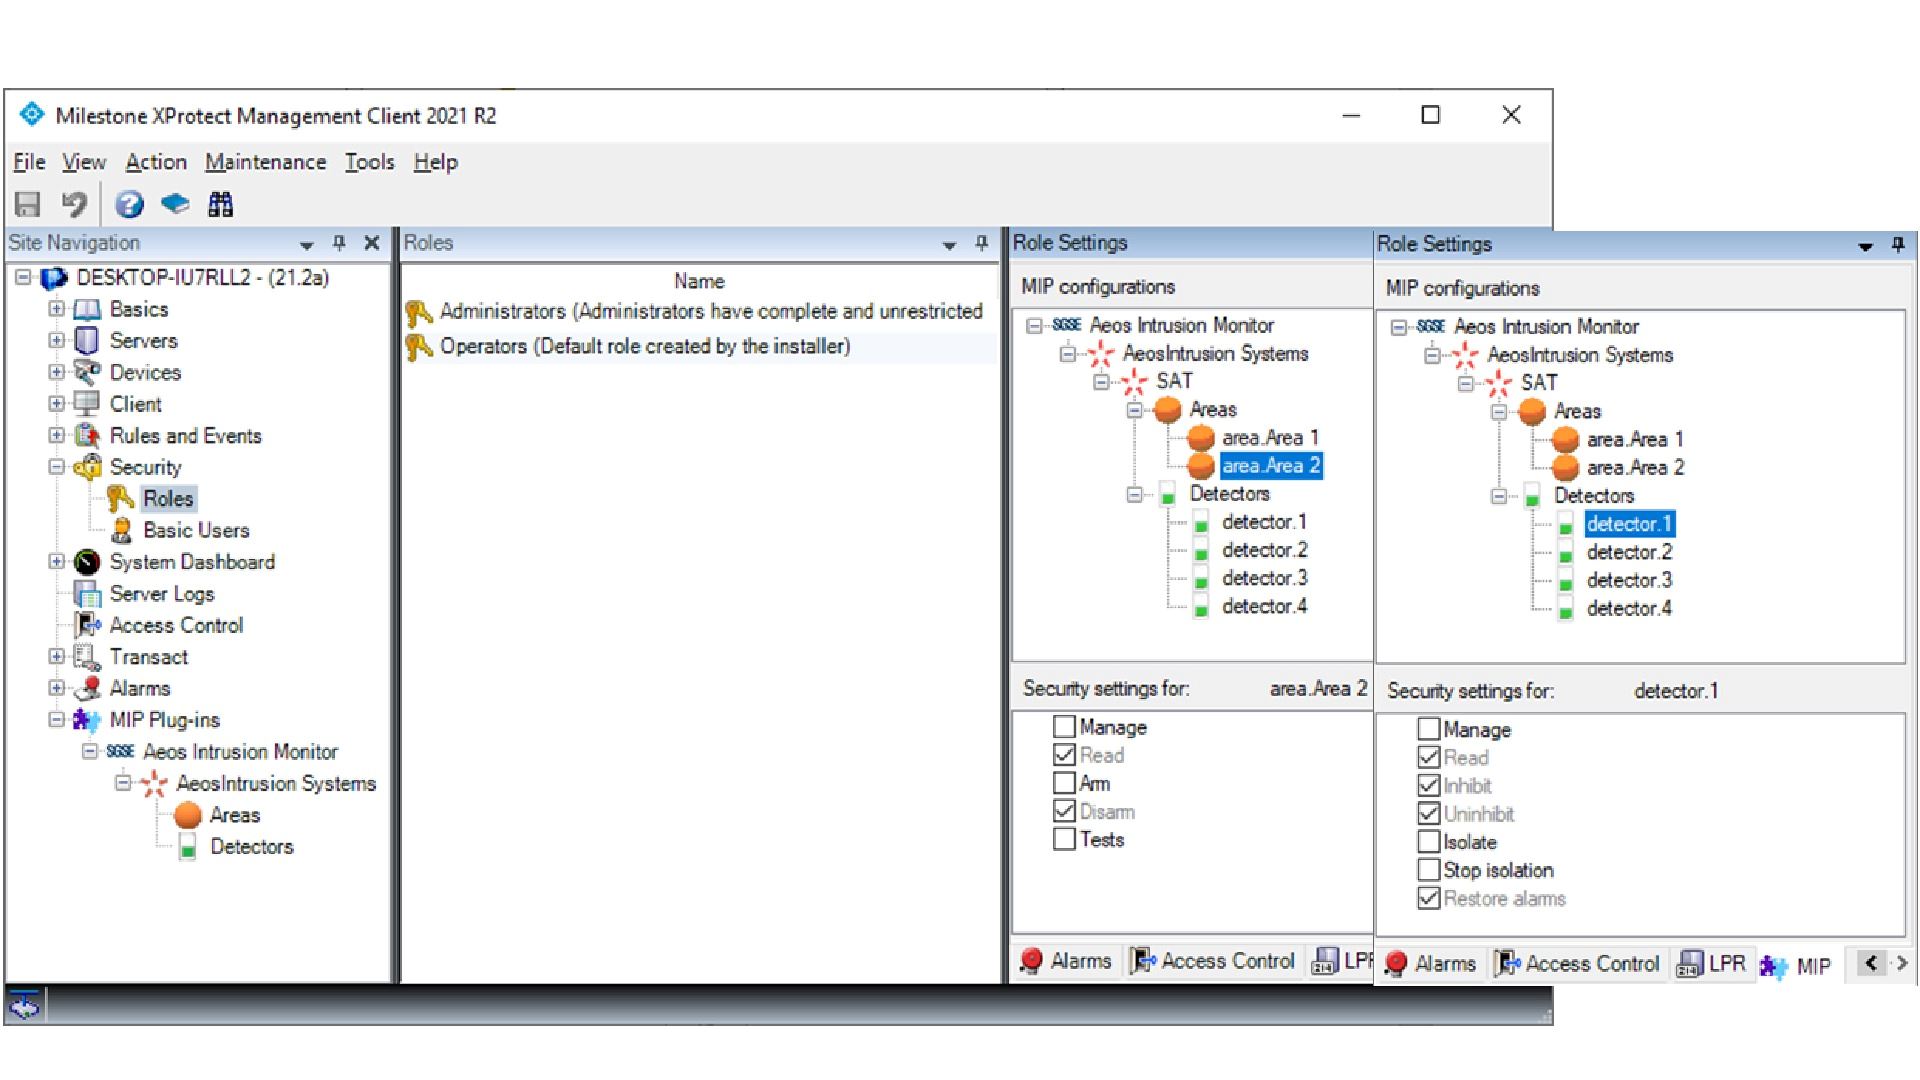The image size is (1920, 1080).
Task: Click the MIP Plug-ins puzzle icon
Action: point(88,720)
